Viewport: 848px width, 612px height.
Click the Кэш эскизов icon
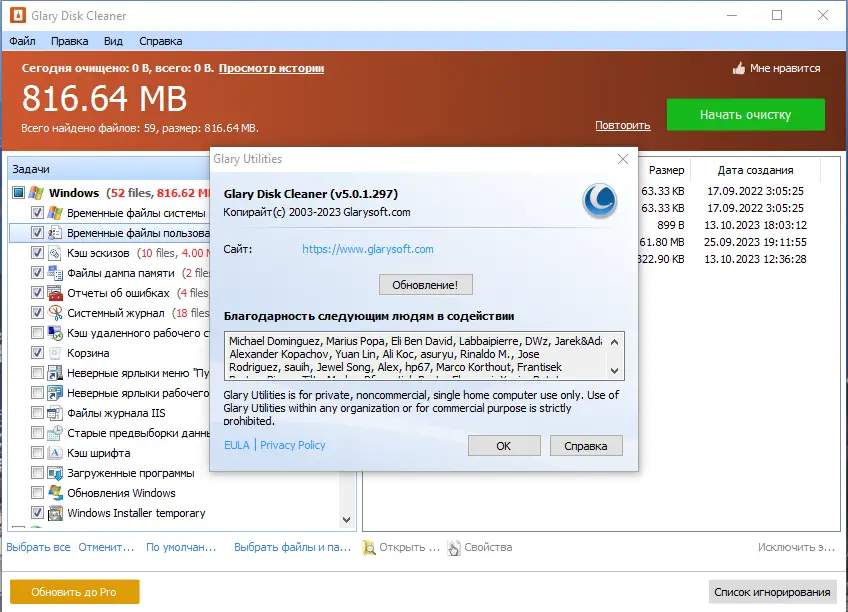[x=55, y=253]
